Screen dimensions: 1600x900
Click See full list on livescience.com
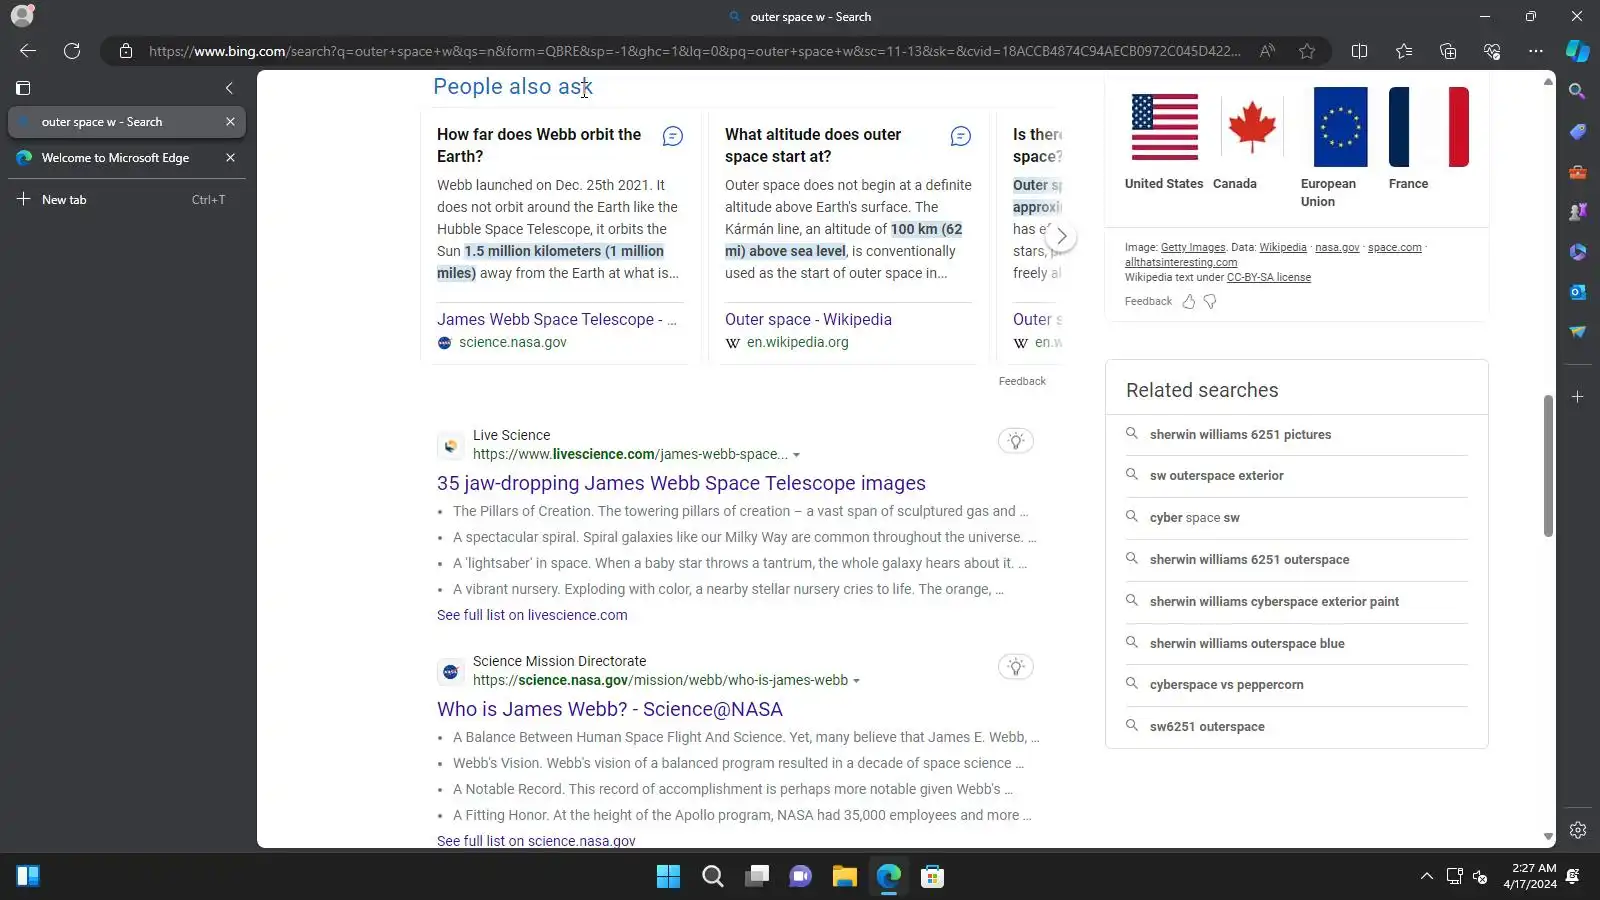tap(532, 615)
